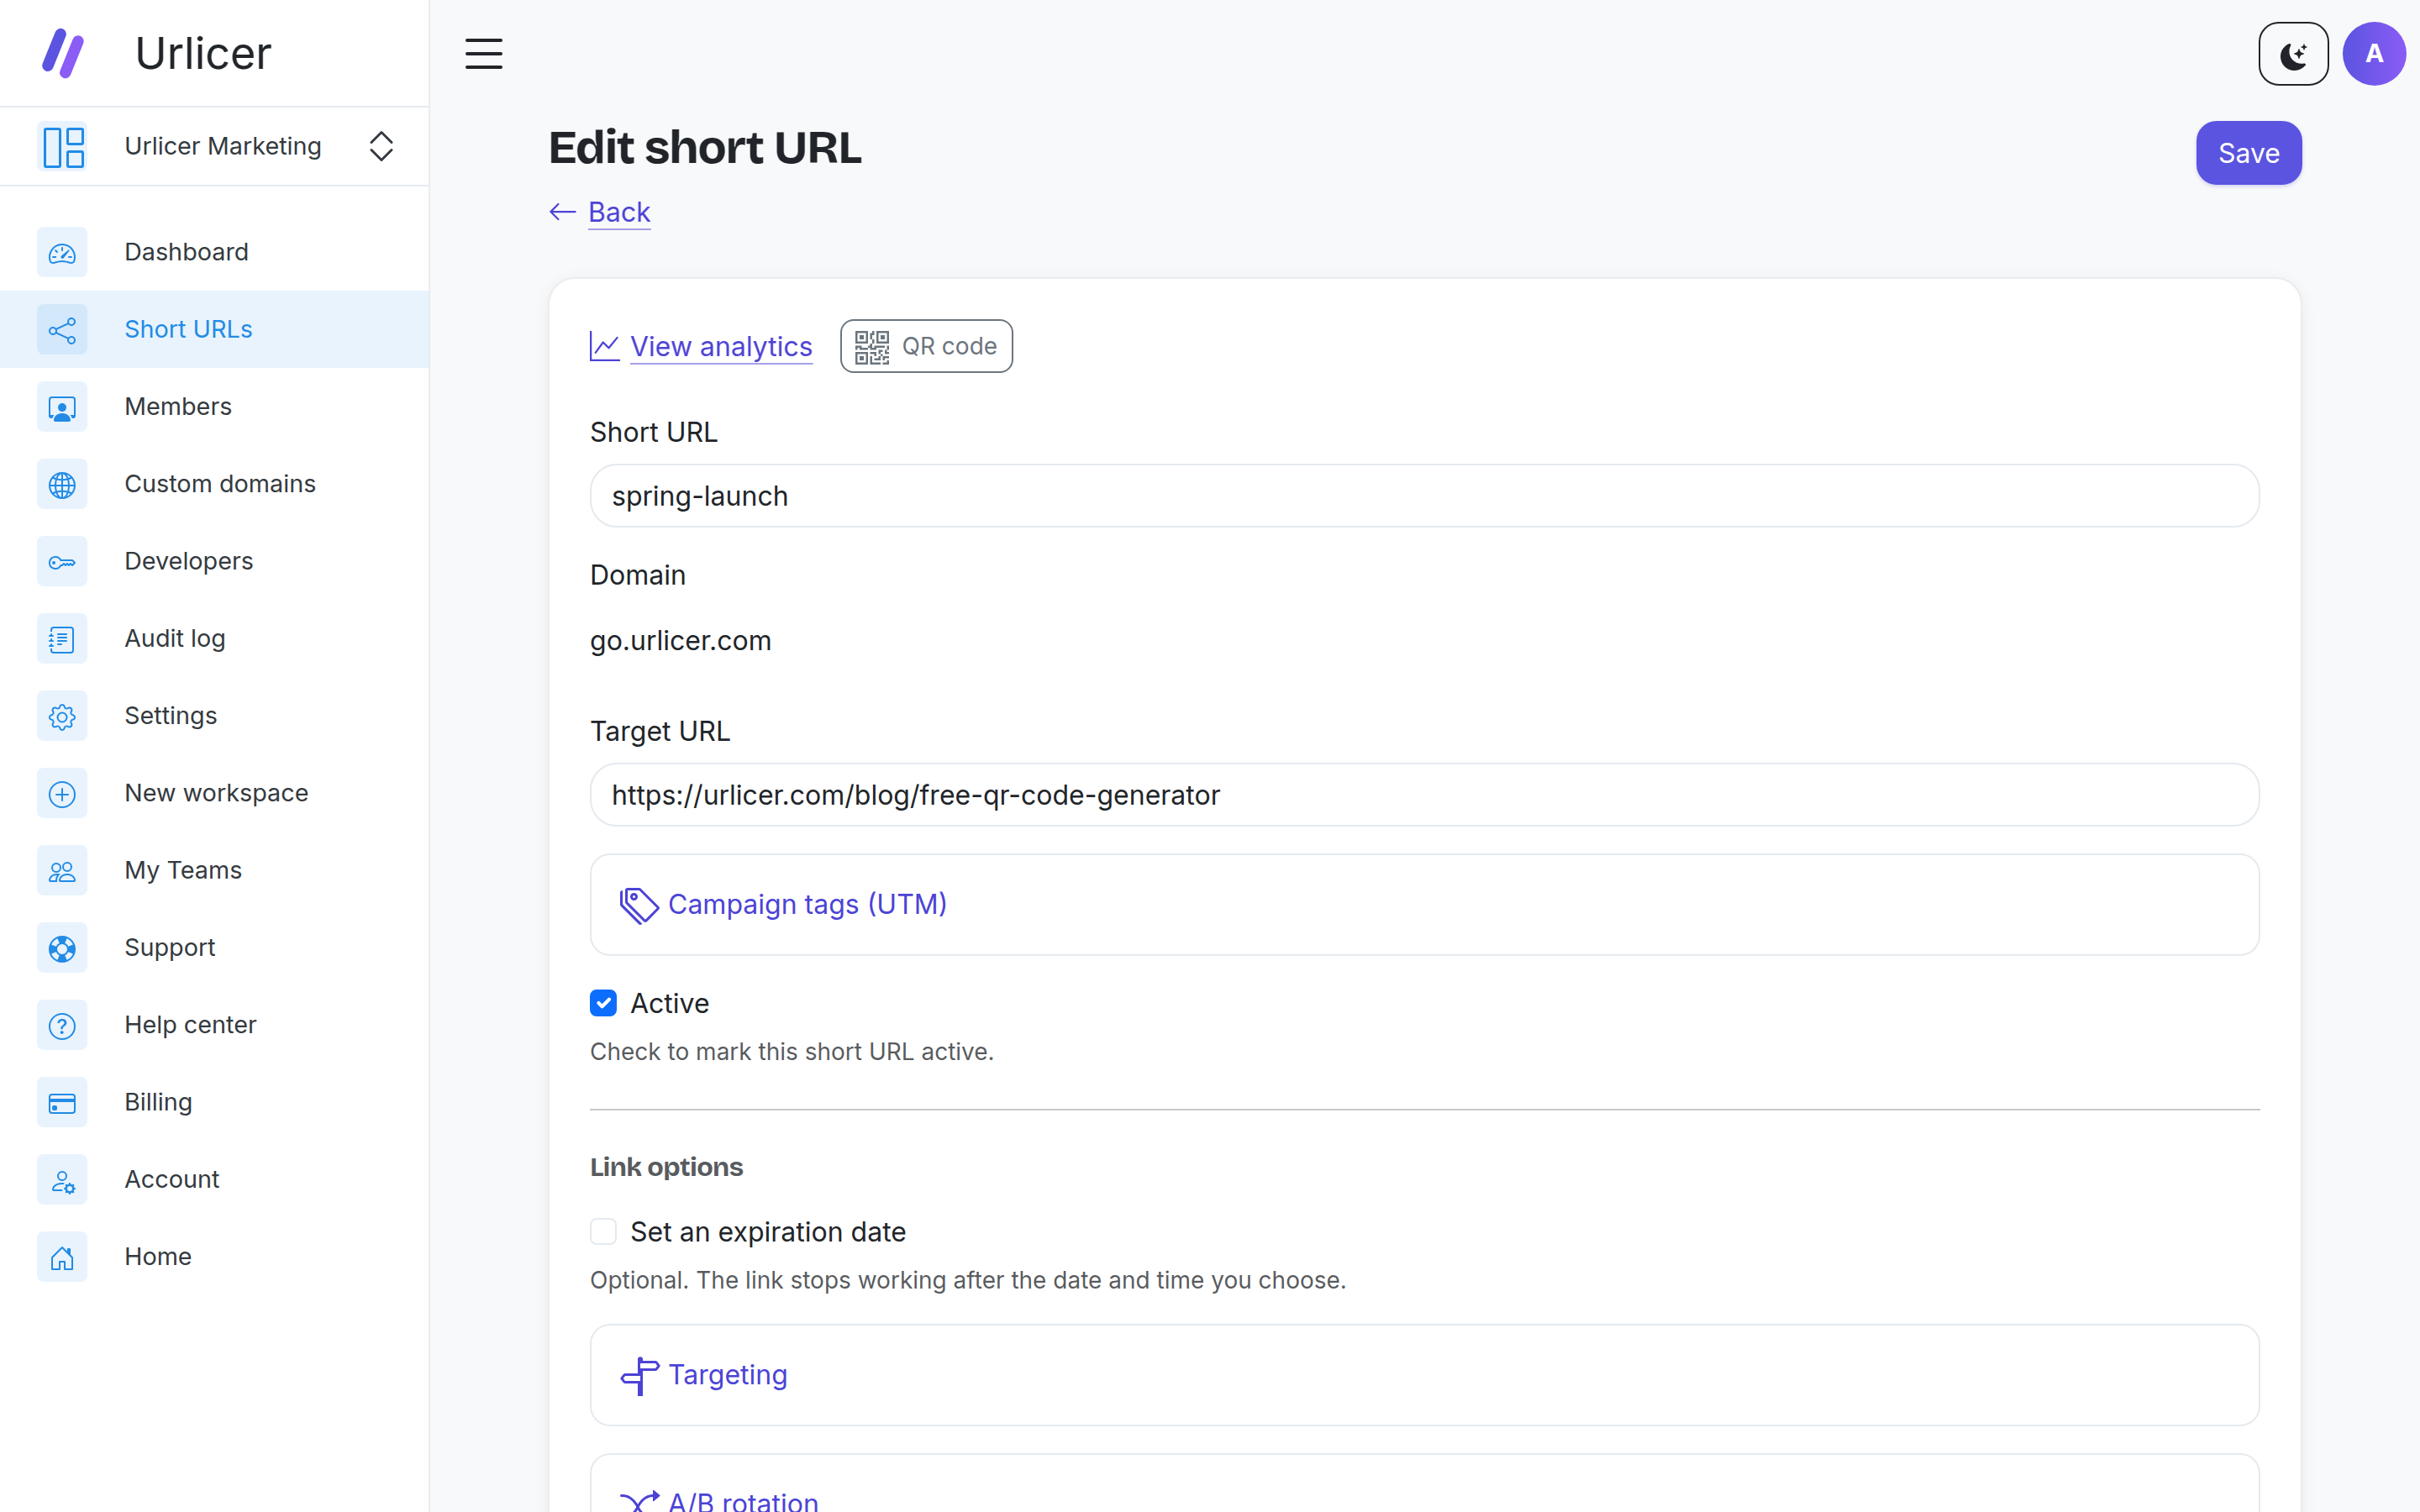The width and height of the screenshot is (2420, 1512).
Task: Uncheck the Active checkbox
Action: 603,1003
